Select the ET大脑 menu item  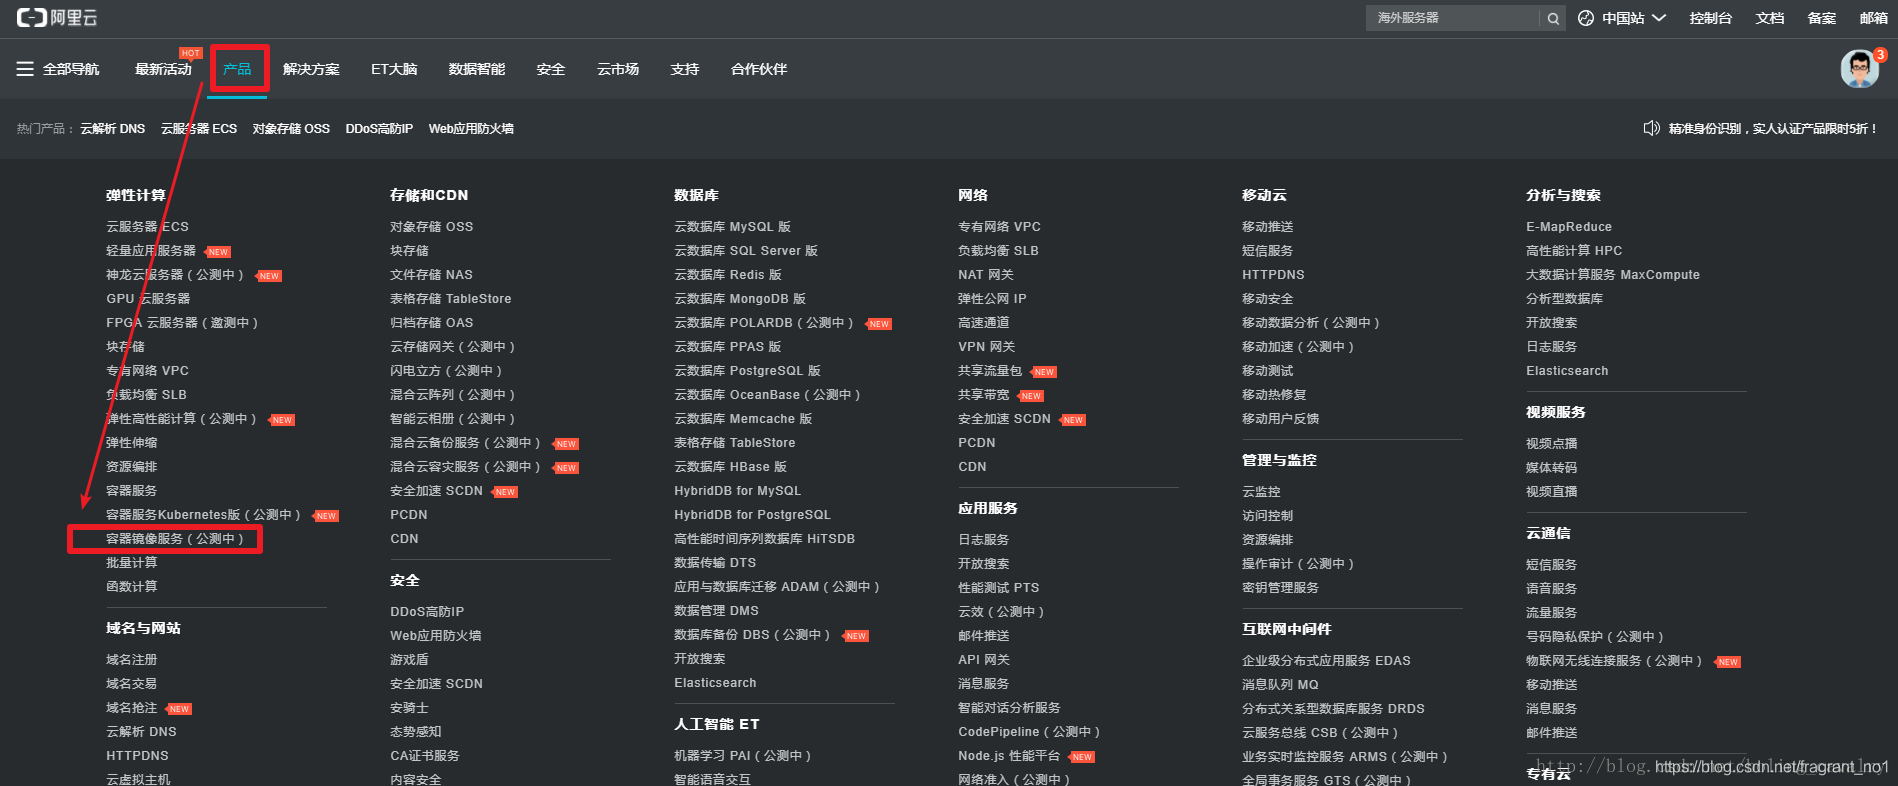point(394,69)
